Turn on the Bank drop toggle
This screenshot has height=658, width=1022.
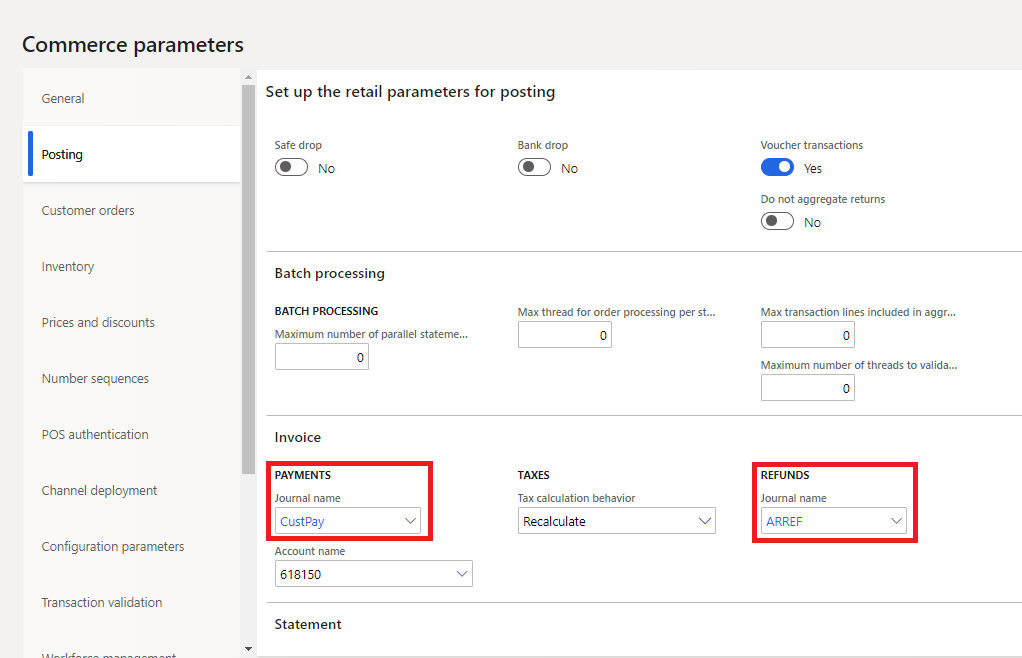click(x=534, y=167)
